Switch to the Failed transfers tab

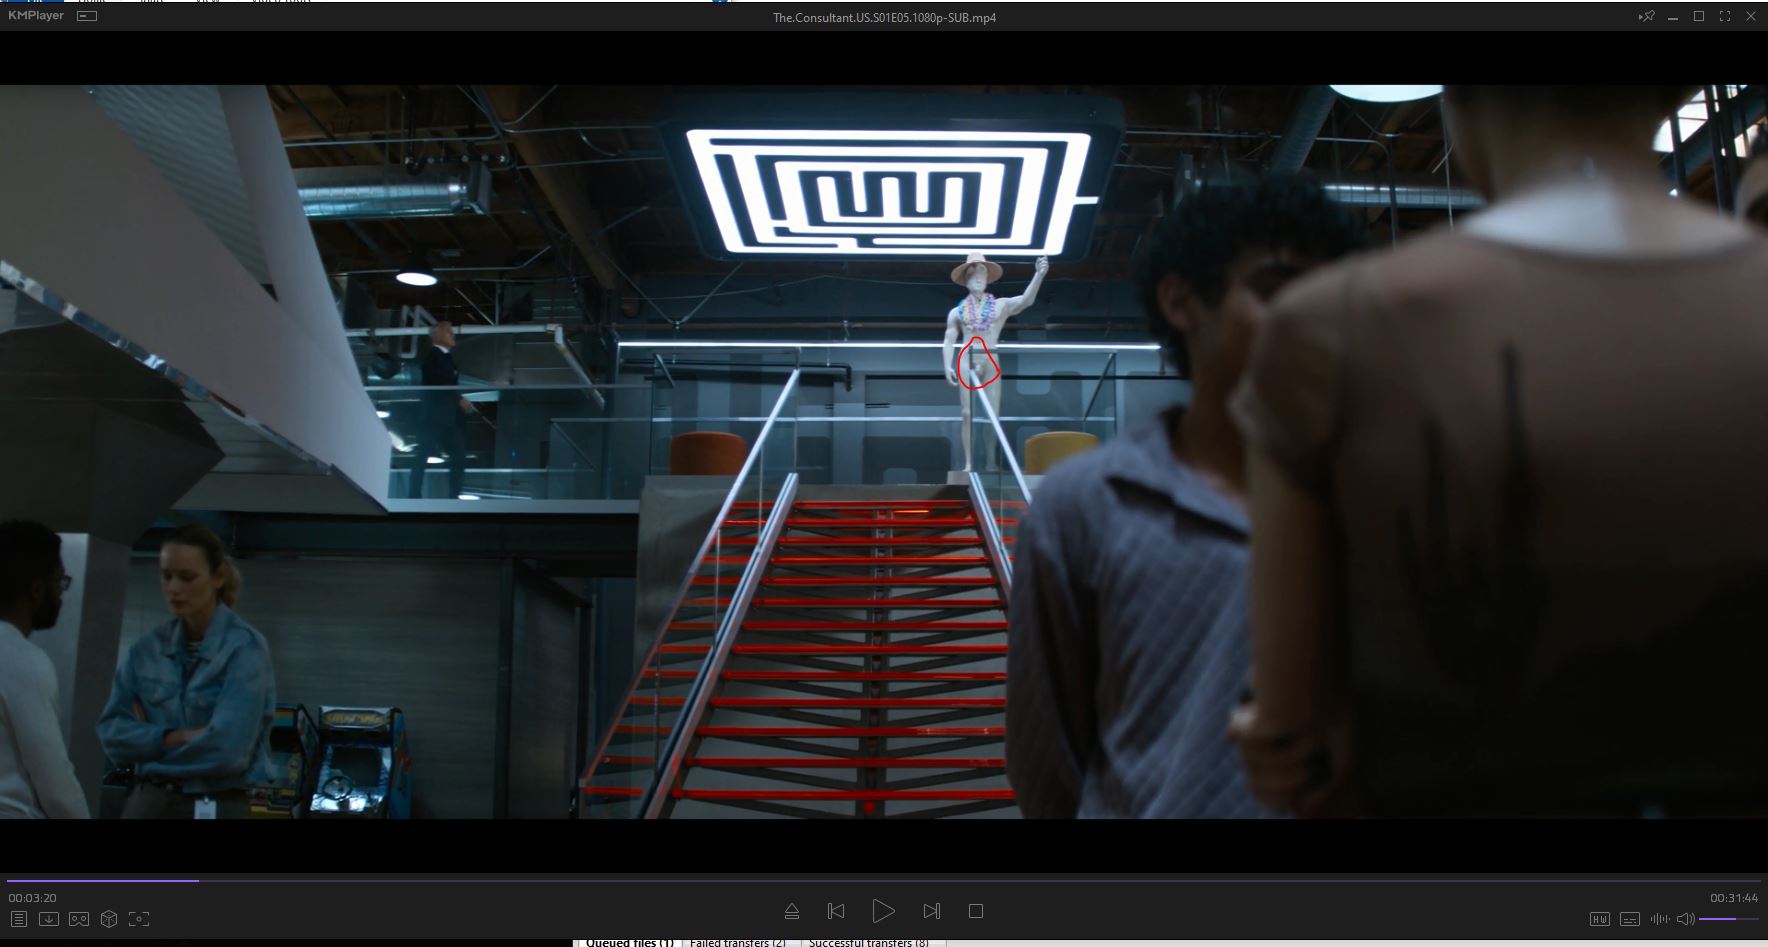[737, 942]
